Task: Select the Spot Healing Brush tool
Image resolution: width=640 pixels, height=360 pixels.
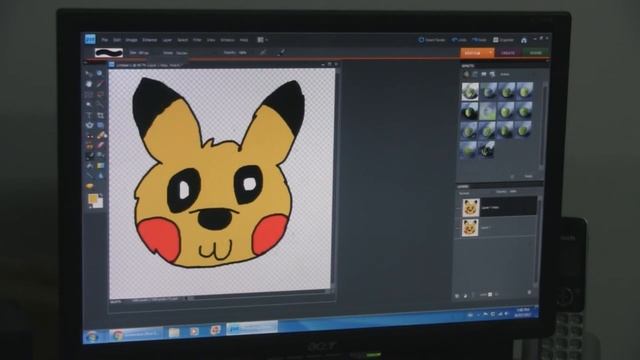Action: pyautogui.click(x=101, y=136)
